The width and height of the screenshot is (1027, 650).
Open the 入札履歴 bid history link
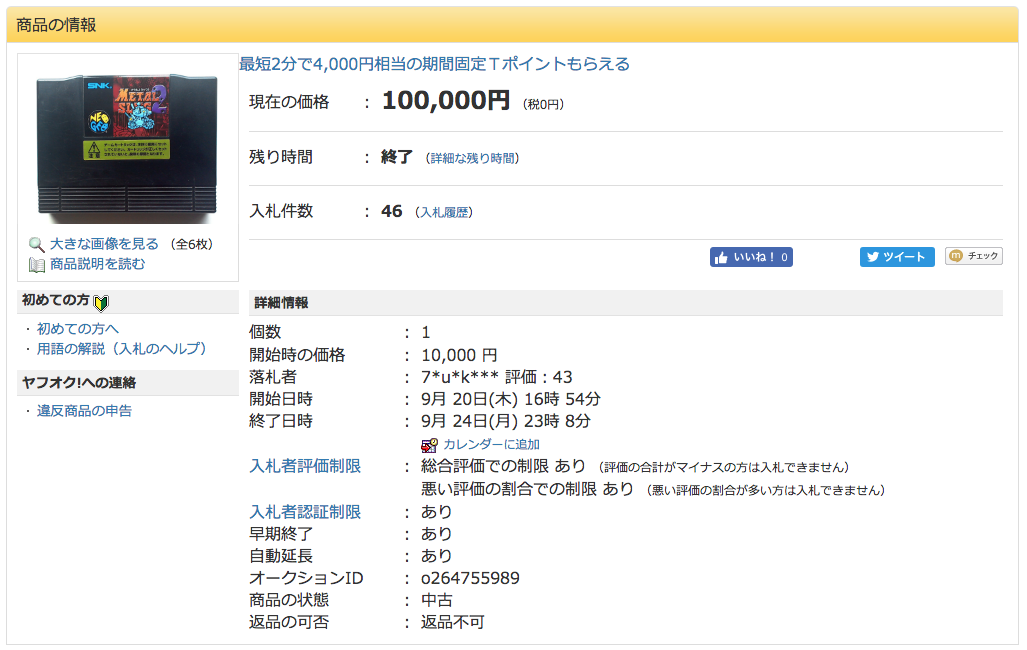pyautogui.click(x=444, y=212)
